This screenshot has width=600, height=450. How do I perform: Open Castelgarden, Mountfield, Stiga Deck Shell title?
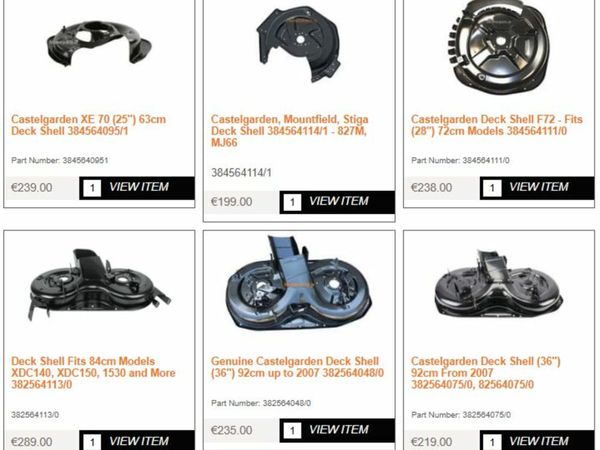pyautogui.click(x=290, y=131)
